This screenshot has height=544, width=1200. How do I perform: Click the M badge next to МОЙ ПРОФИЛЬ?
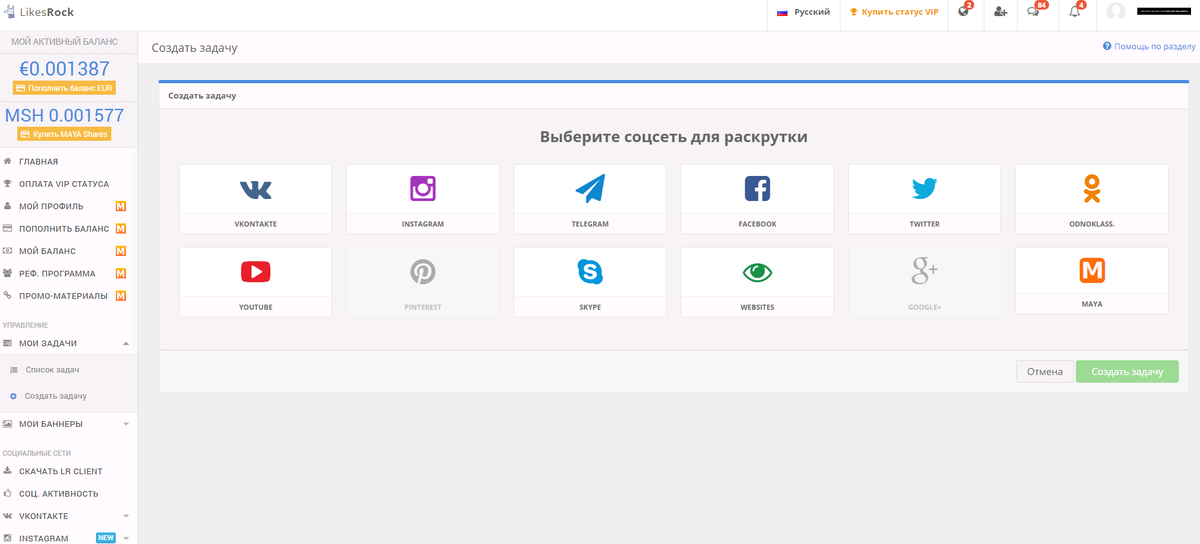(120, 206)
